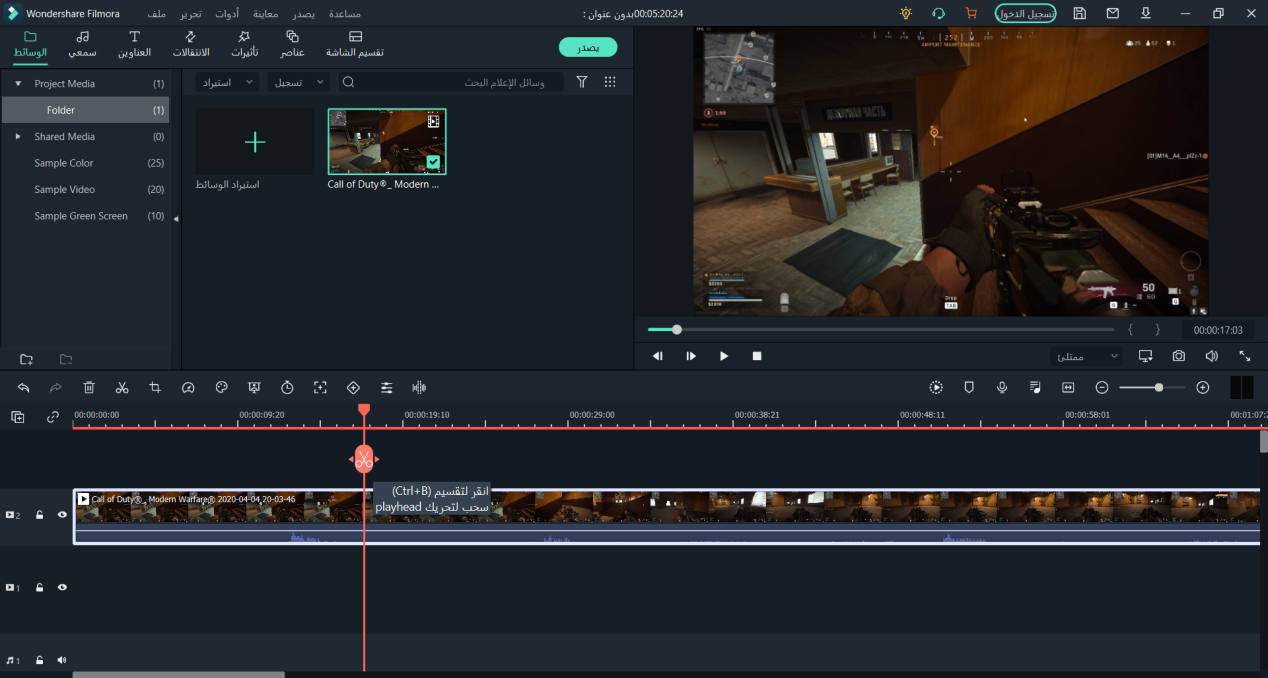Save the project with the floppy disk icon
Screen dimensions: 1268x678
[1080, 13]
